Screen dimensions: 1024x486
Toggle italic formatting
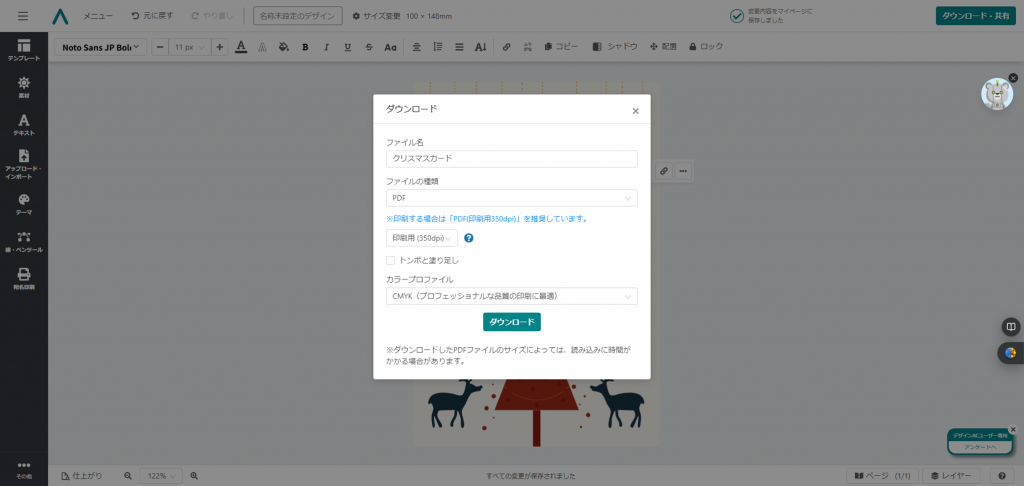click(327, 47)
